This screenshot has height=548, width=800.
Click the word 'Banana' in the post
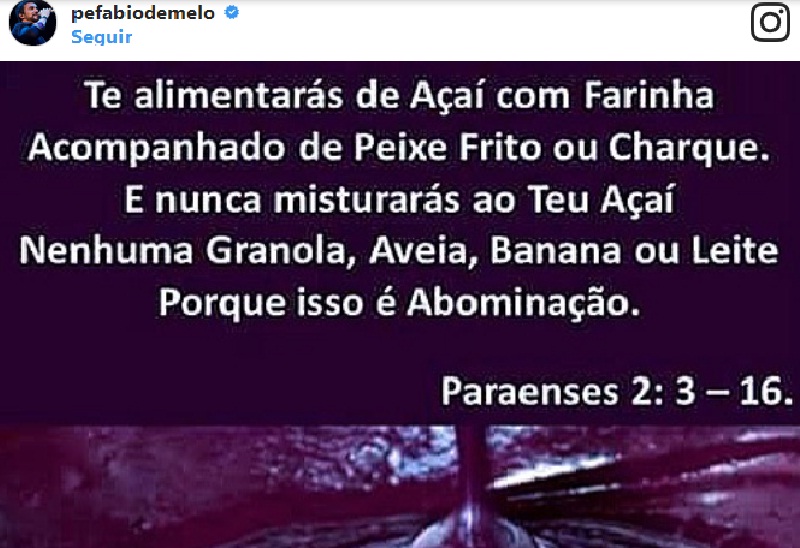555,251
